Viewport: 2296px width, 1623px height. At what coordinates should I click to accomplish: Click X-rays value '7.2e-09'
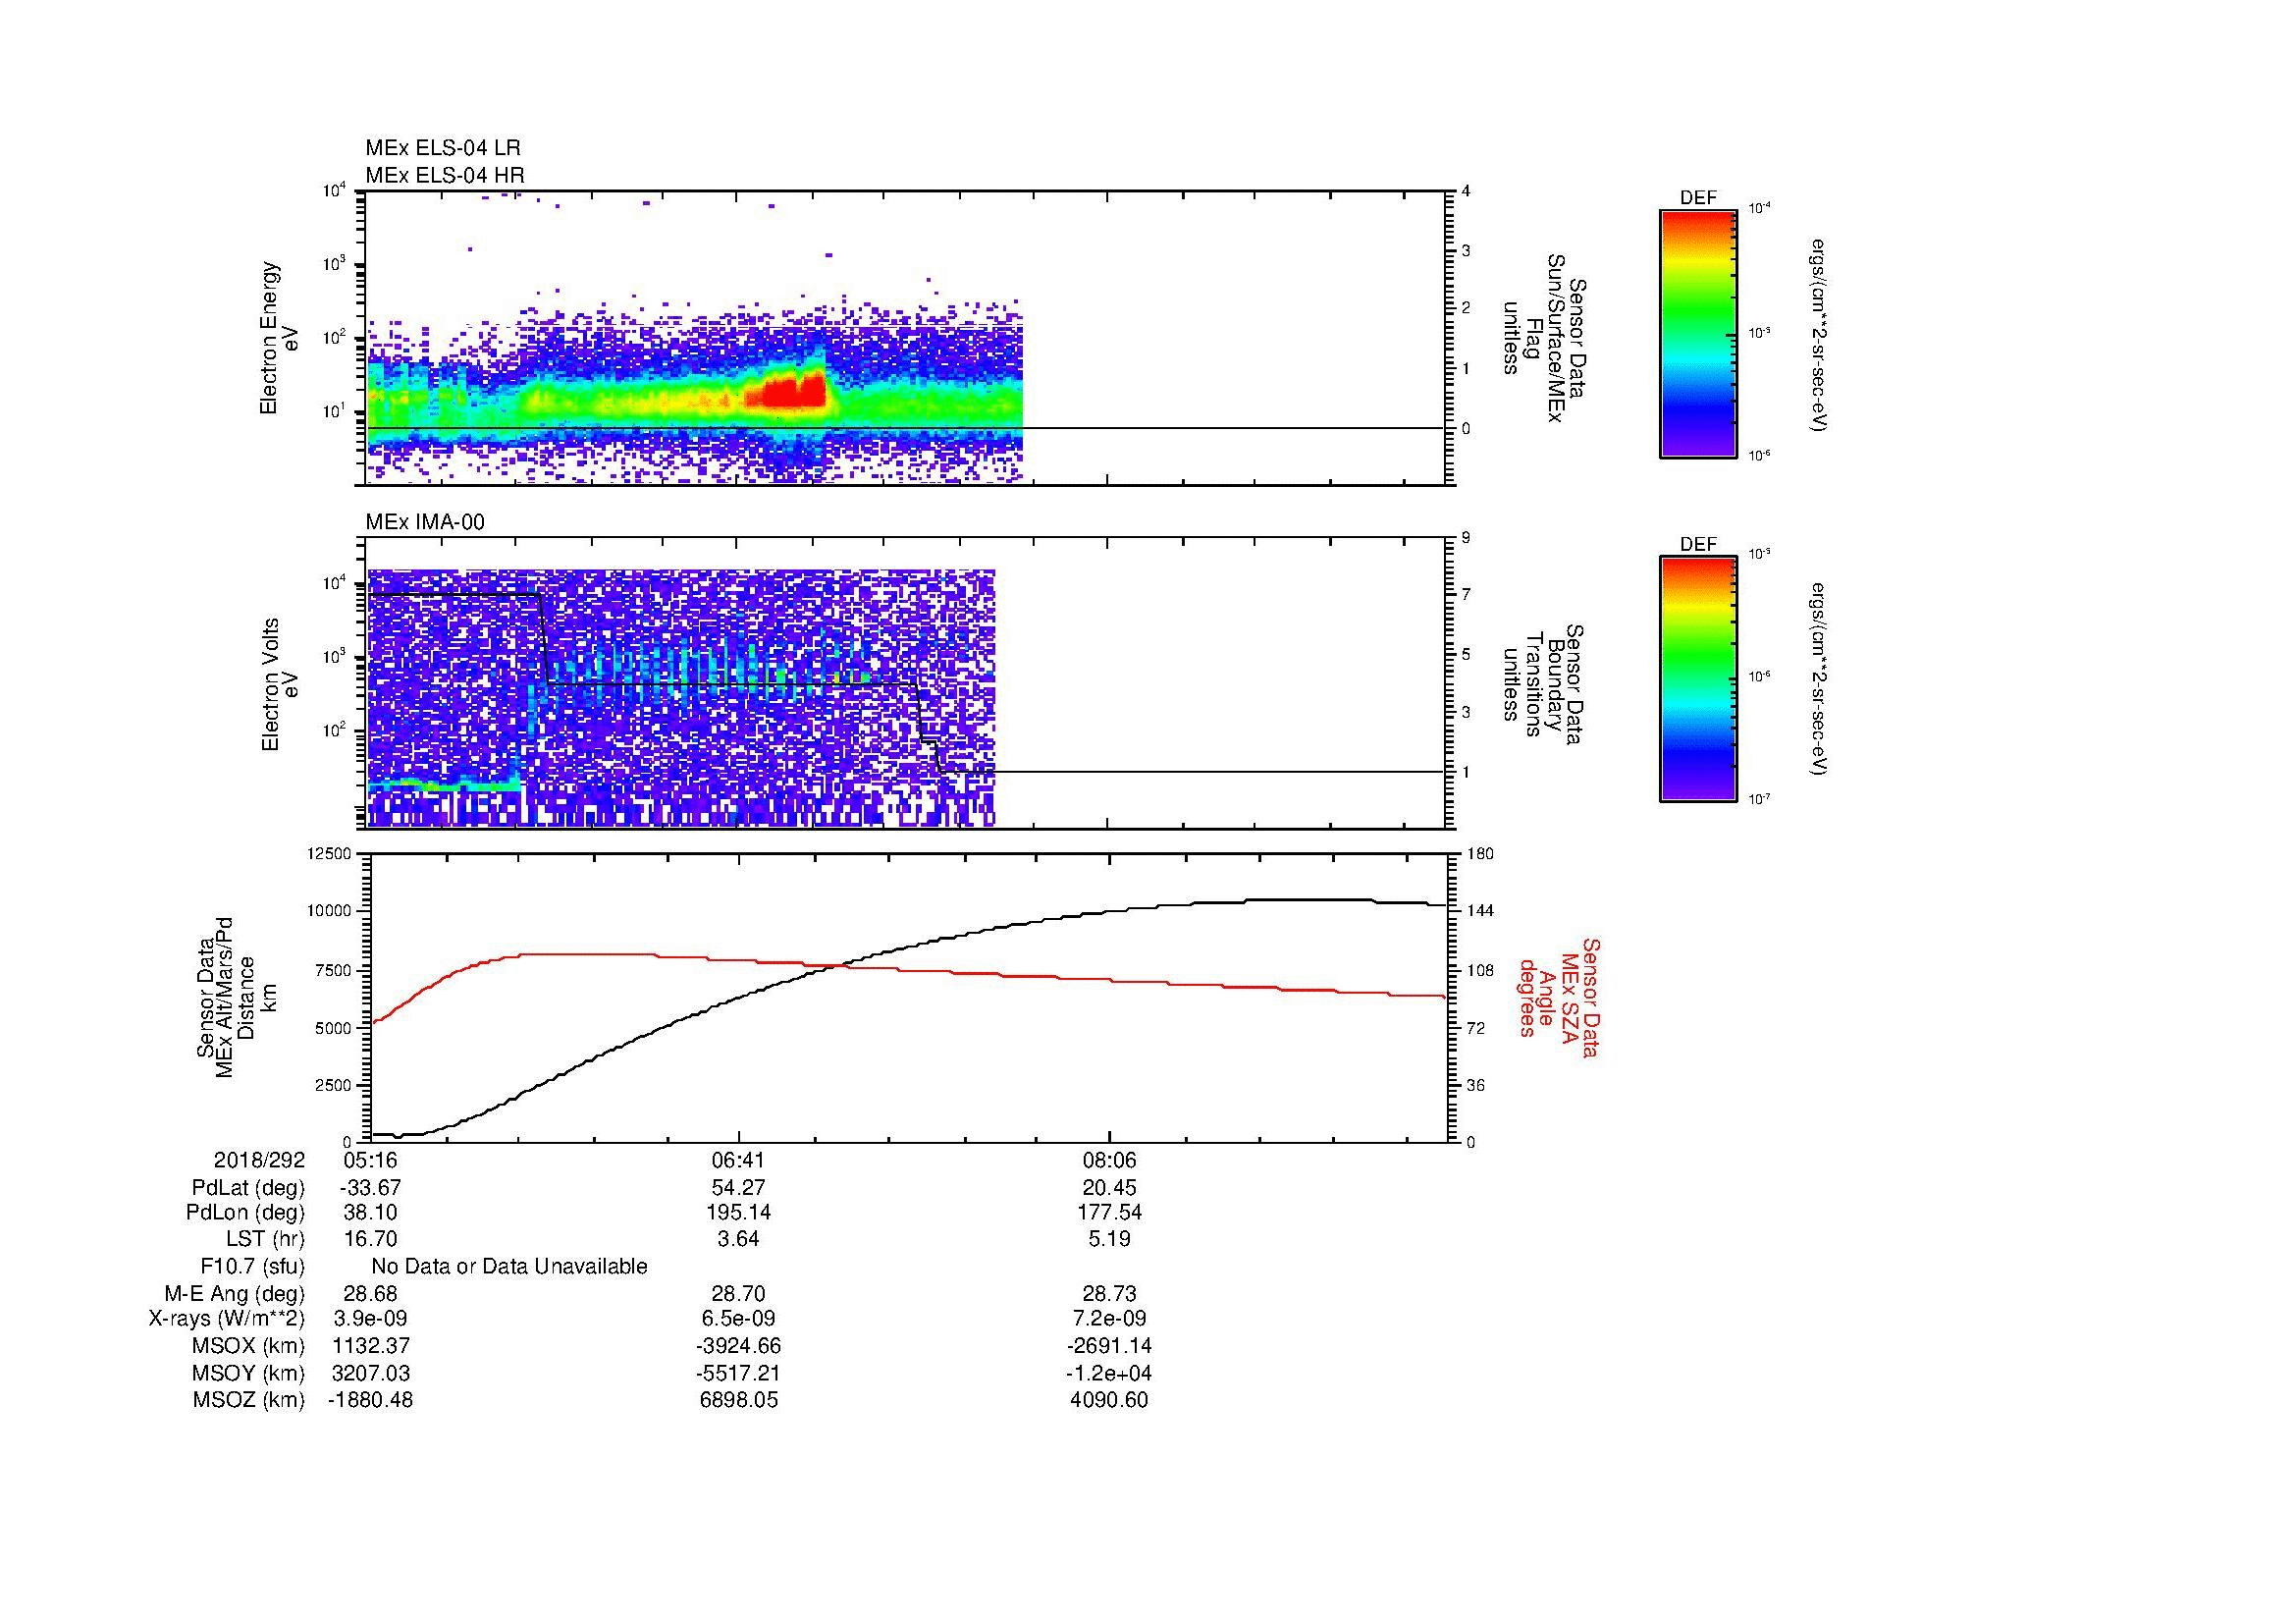[x=1109, y=1319]
